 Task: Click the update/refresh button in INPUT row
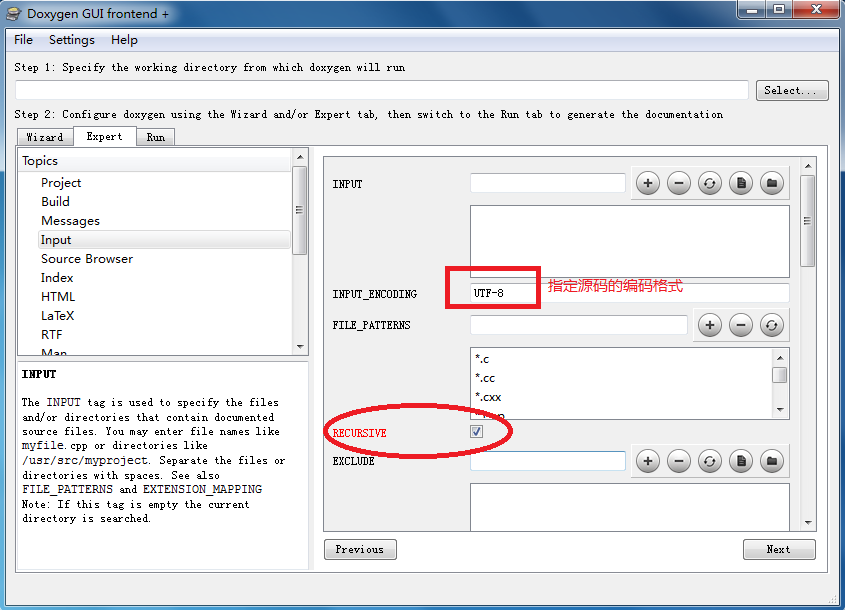coord(710,183)
